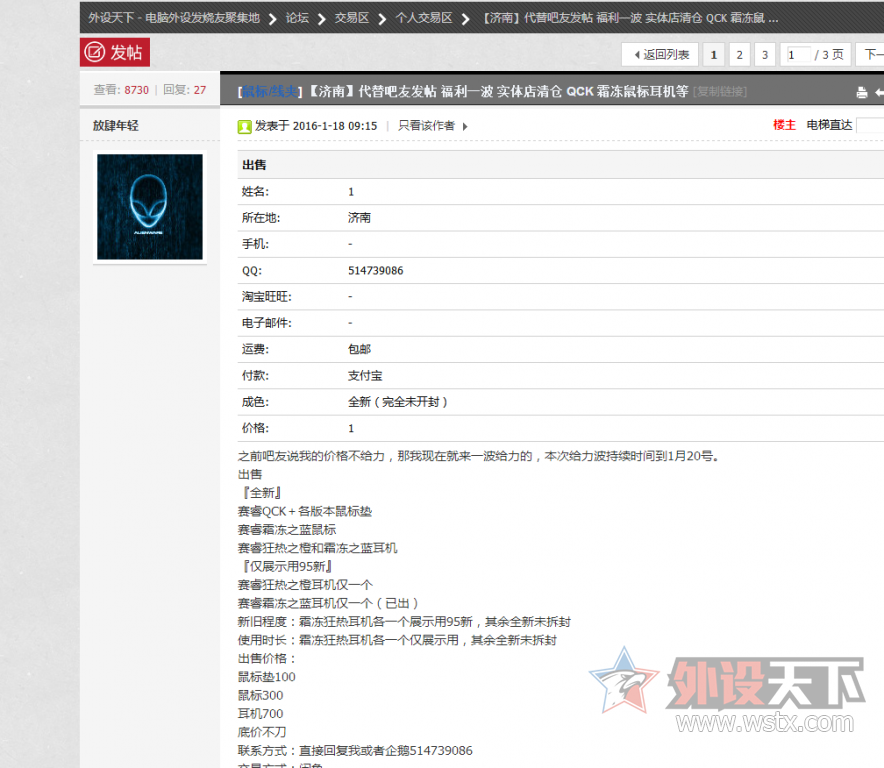
Task: Go to page 2 of thread
Action: [739, 55]
